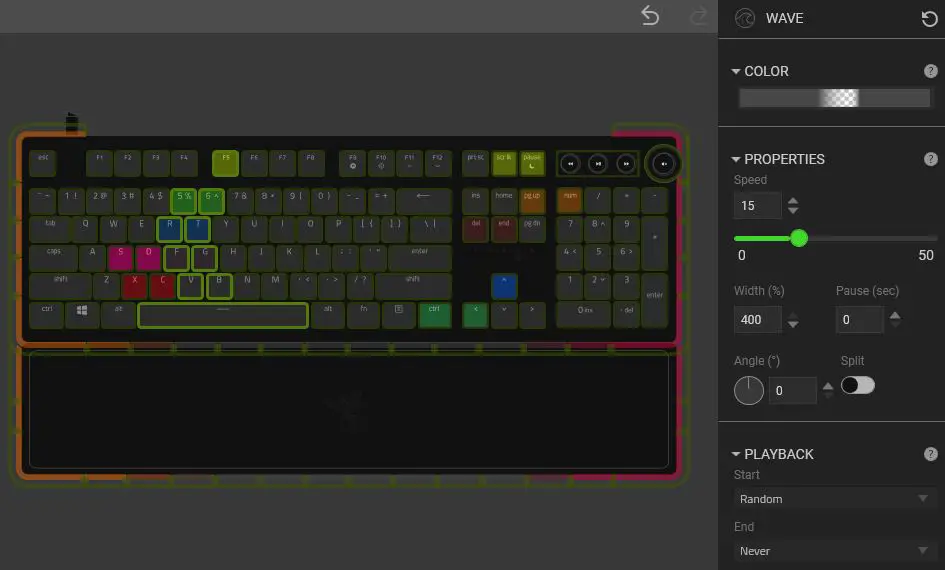The height and width of the screenshot is (570, 945).
Task: Increase the Speed value with up arrow
Action: 793,201
